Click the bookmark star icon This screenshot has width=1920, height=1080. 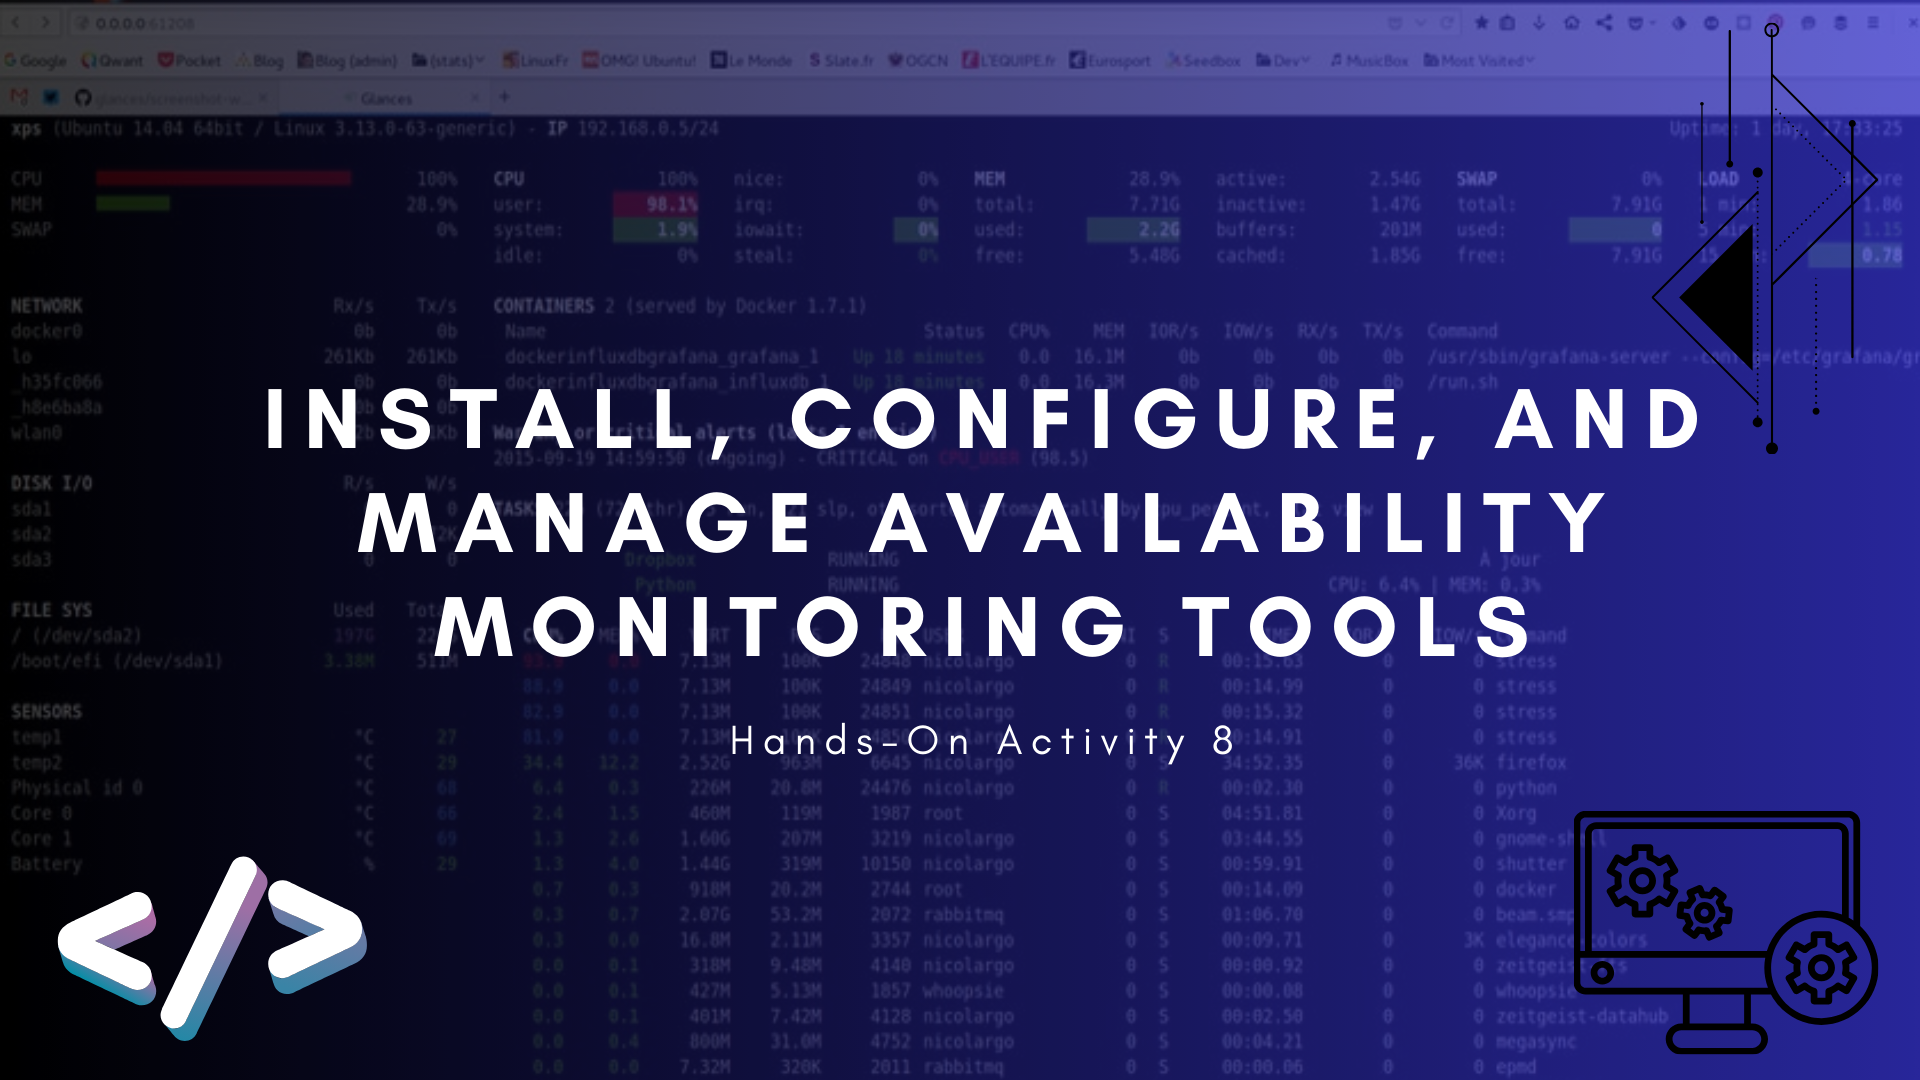(x=1481, y=22)
